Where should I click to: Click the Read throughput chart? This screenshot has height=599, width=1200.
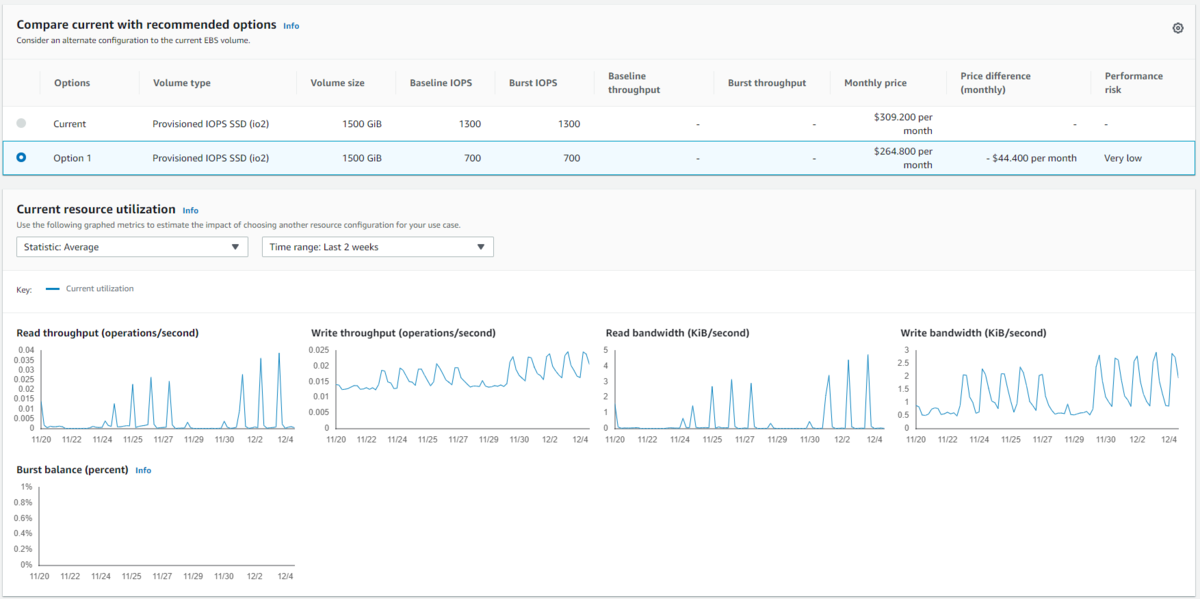(x=166, y=389)
